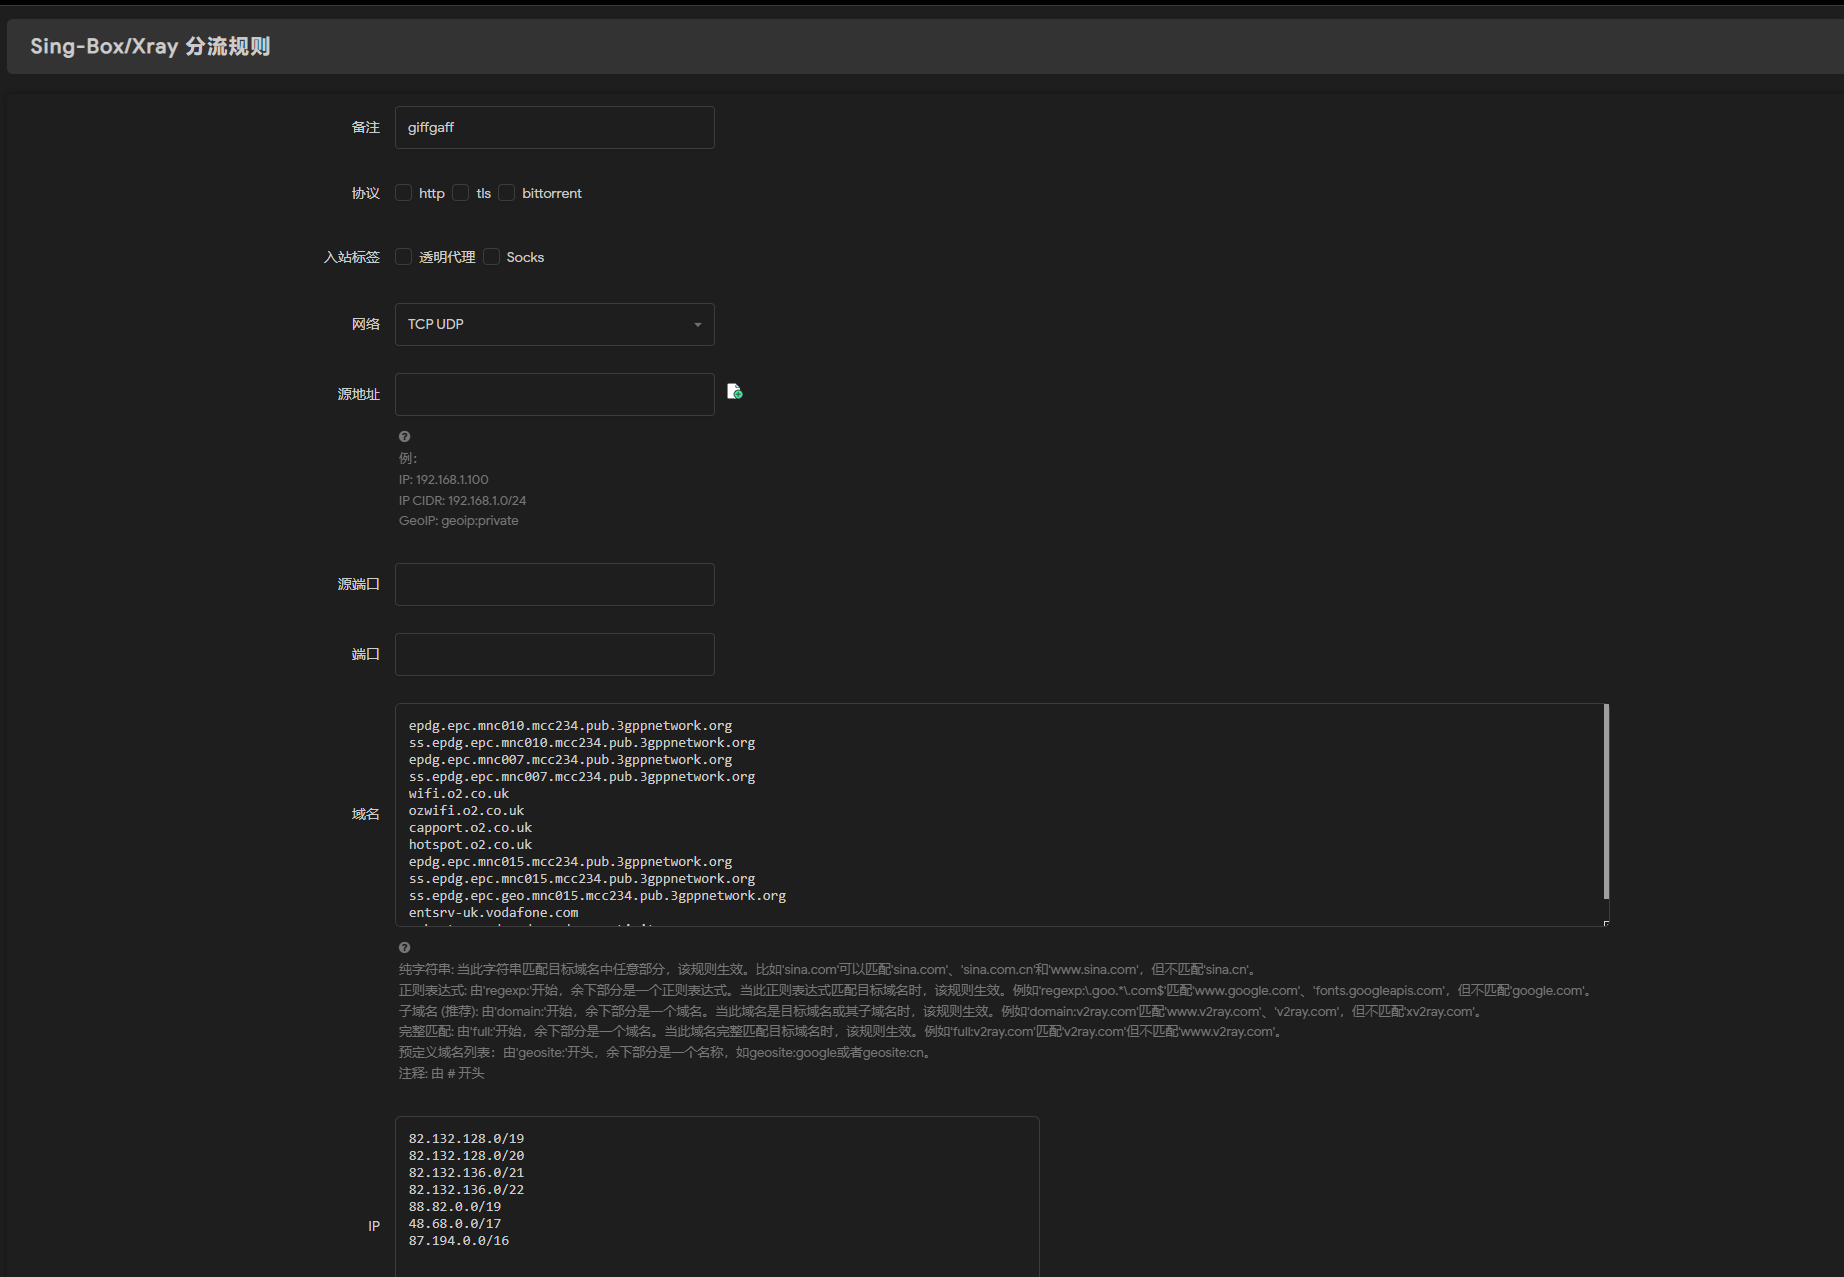Click the Sing-Box/Xray 分流规则 header title

(x=150, y=47)
